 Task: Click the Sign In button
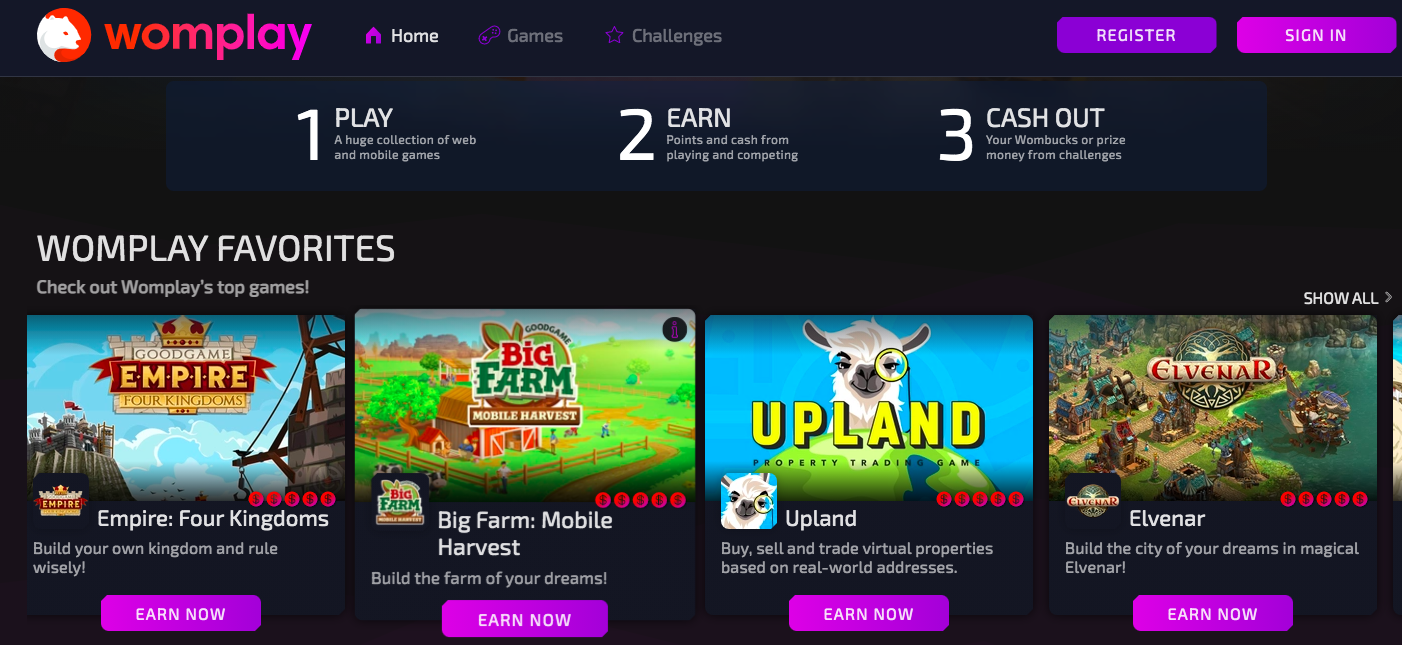pos(1316,35)
